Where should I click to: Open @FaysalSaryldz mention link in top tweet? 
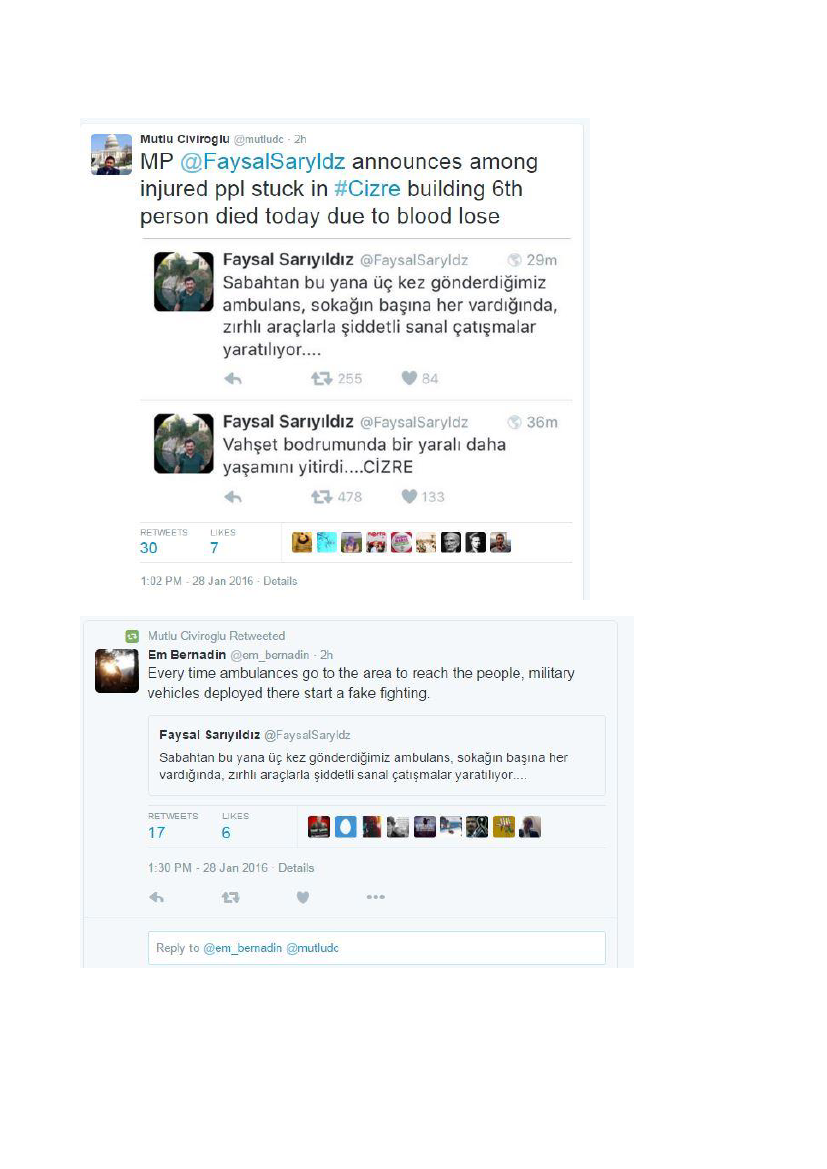[x=262, y=162]
